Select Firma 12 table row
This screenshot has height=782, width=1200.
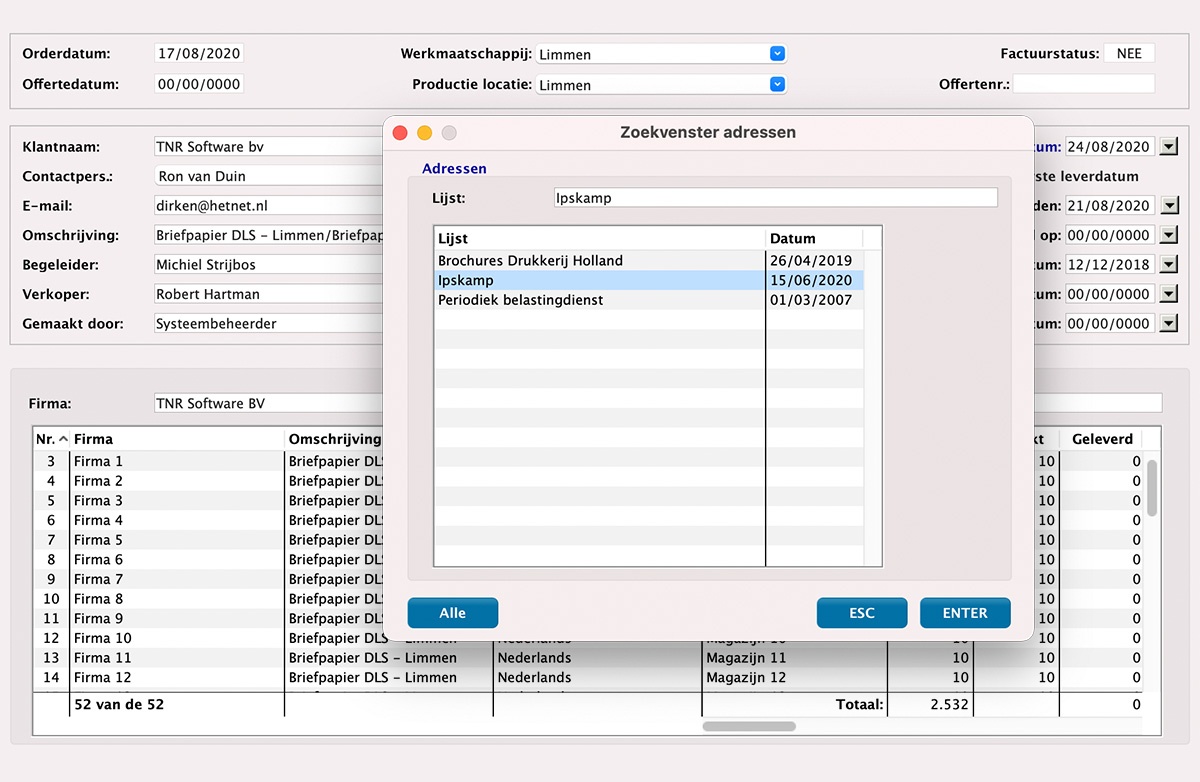(588, 677)
